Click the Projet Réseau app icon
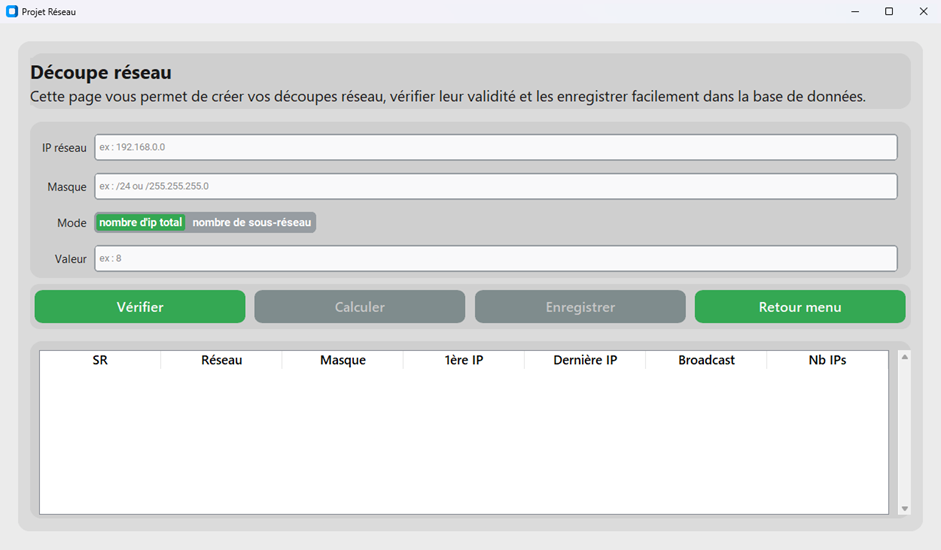The height and width of the screenshot is (550, 941). click(12, 12)
